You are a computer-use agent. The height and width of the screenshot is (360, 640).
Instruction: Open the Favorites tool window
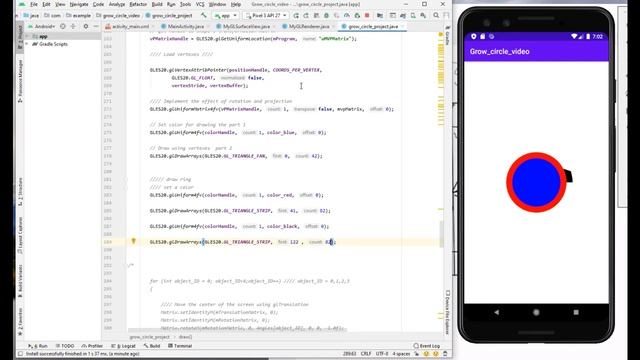(x=20, y=322)
